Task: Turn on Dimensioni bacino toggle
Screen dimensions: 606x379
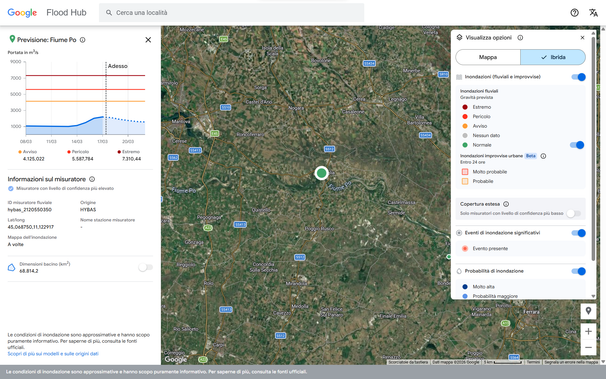Action: click(x=146, y=267)
